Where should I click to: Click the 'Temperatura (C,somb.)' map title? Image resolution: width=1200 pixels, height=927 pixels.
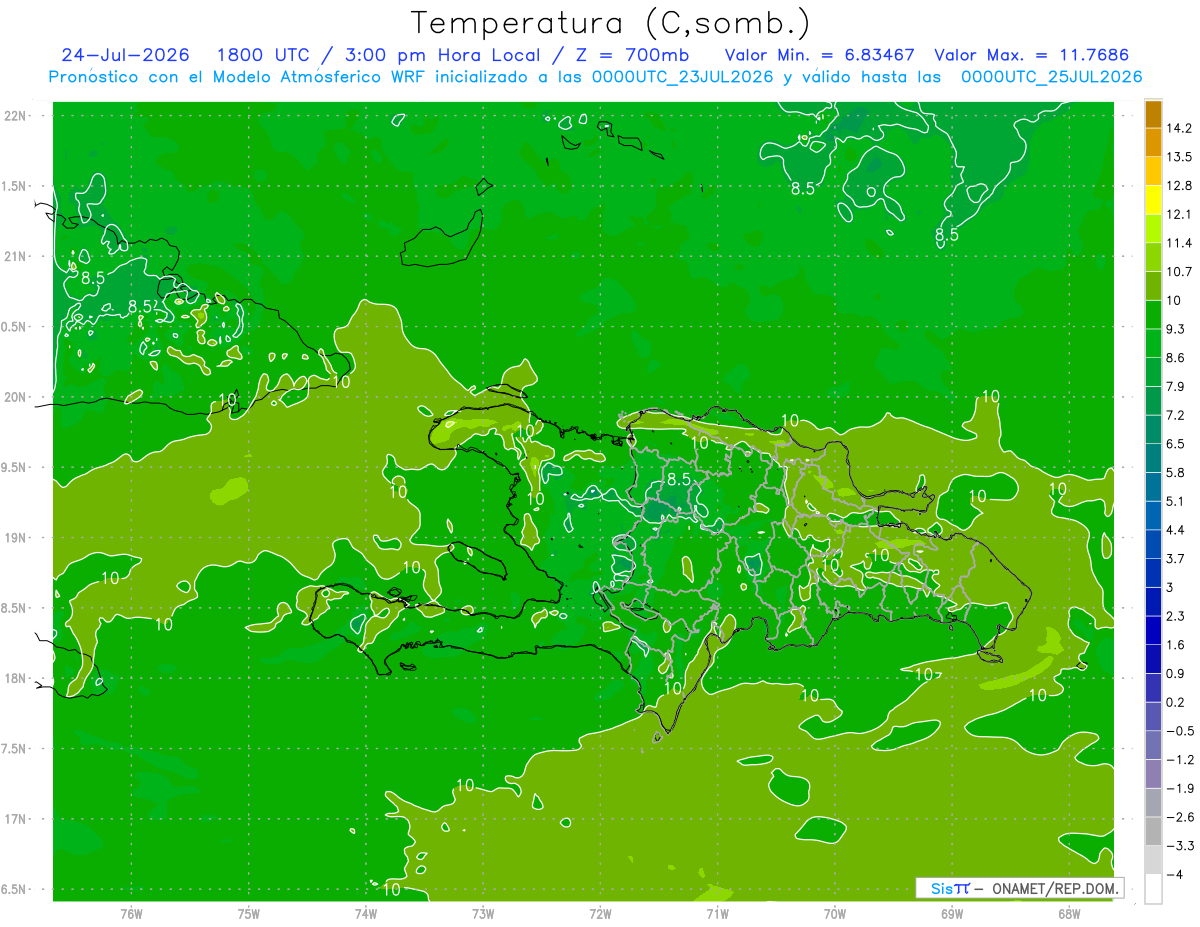610,22
